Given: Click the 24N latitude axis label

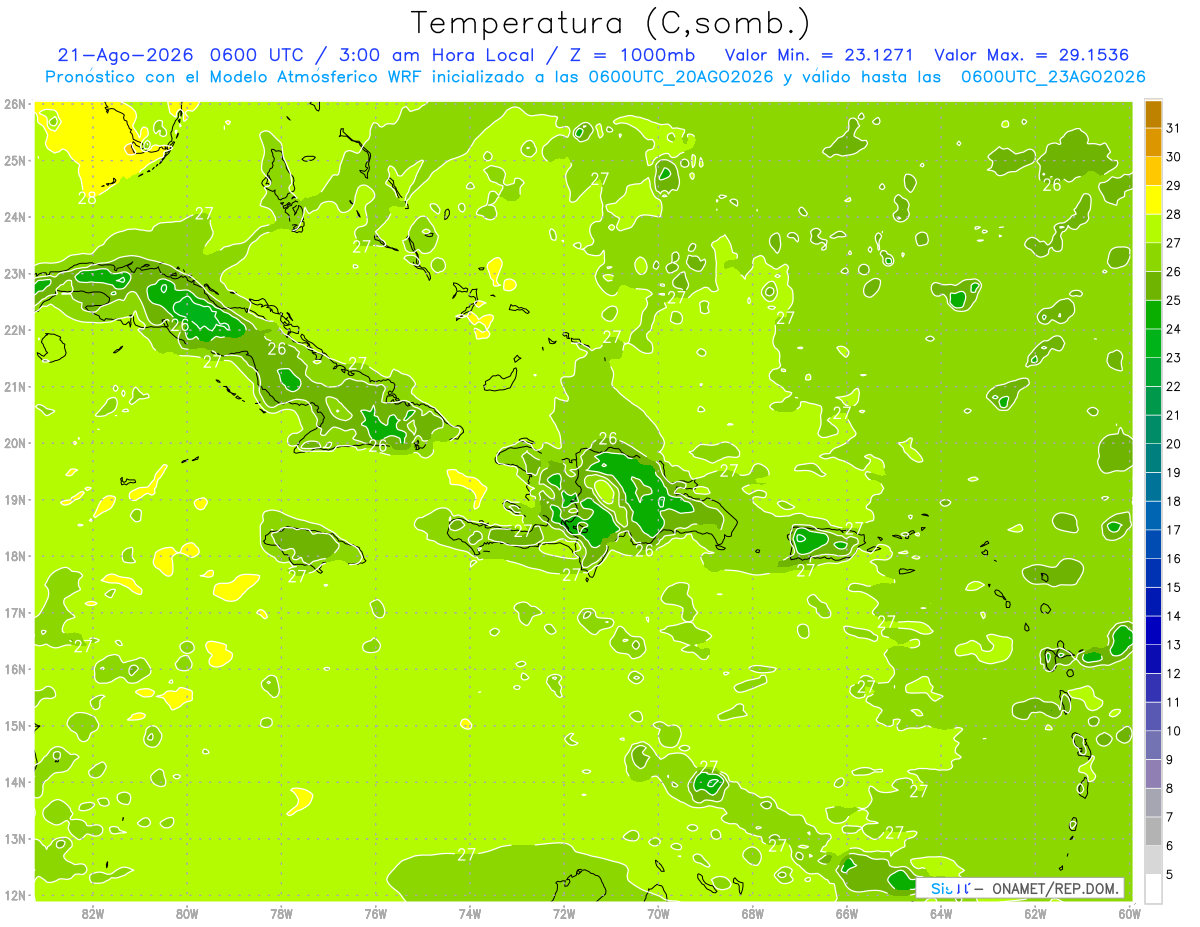Looking at the screenshot, I should pyautogui.click(x=15, y=217).
